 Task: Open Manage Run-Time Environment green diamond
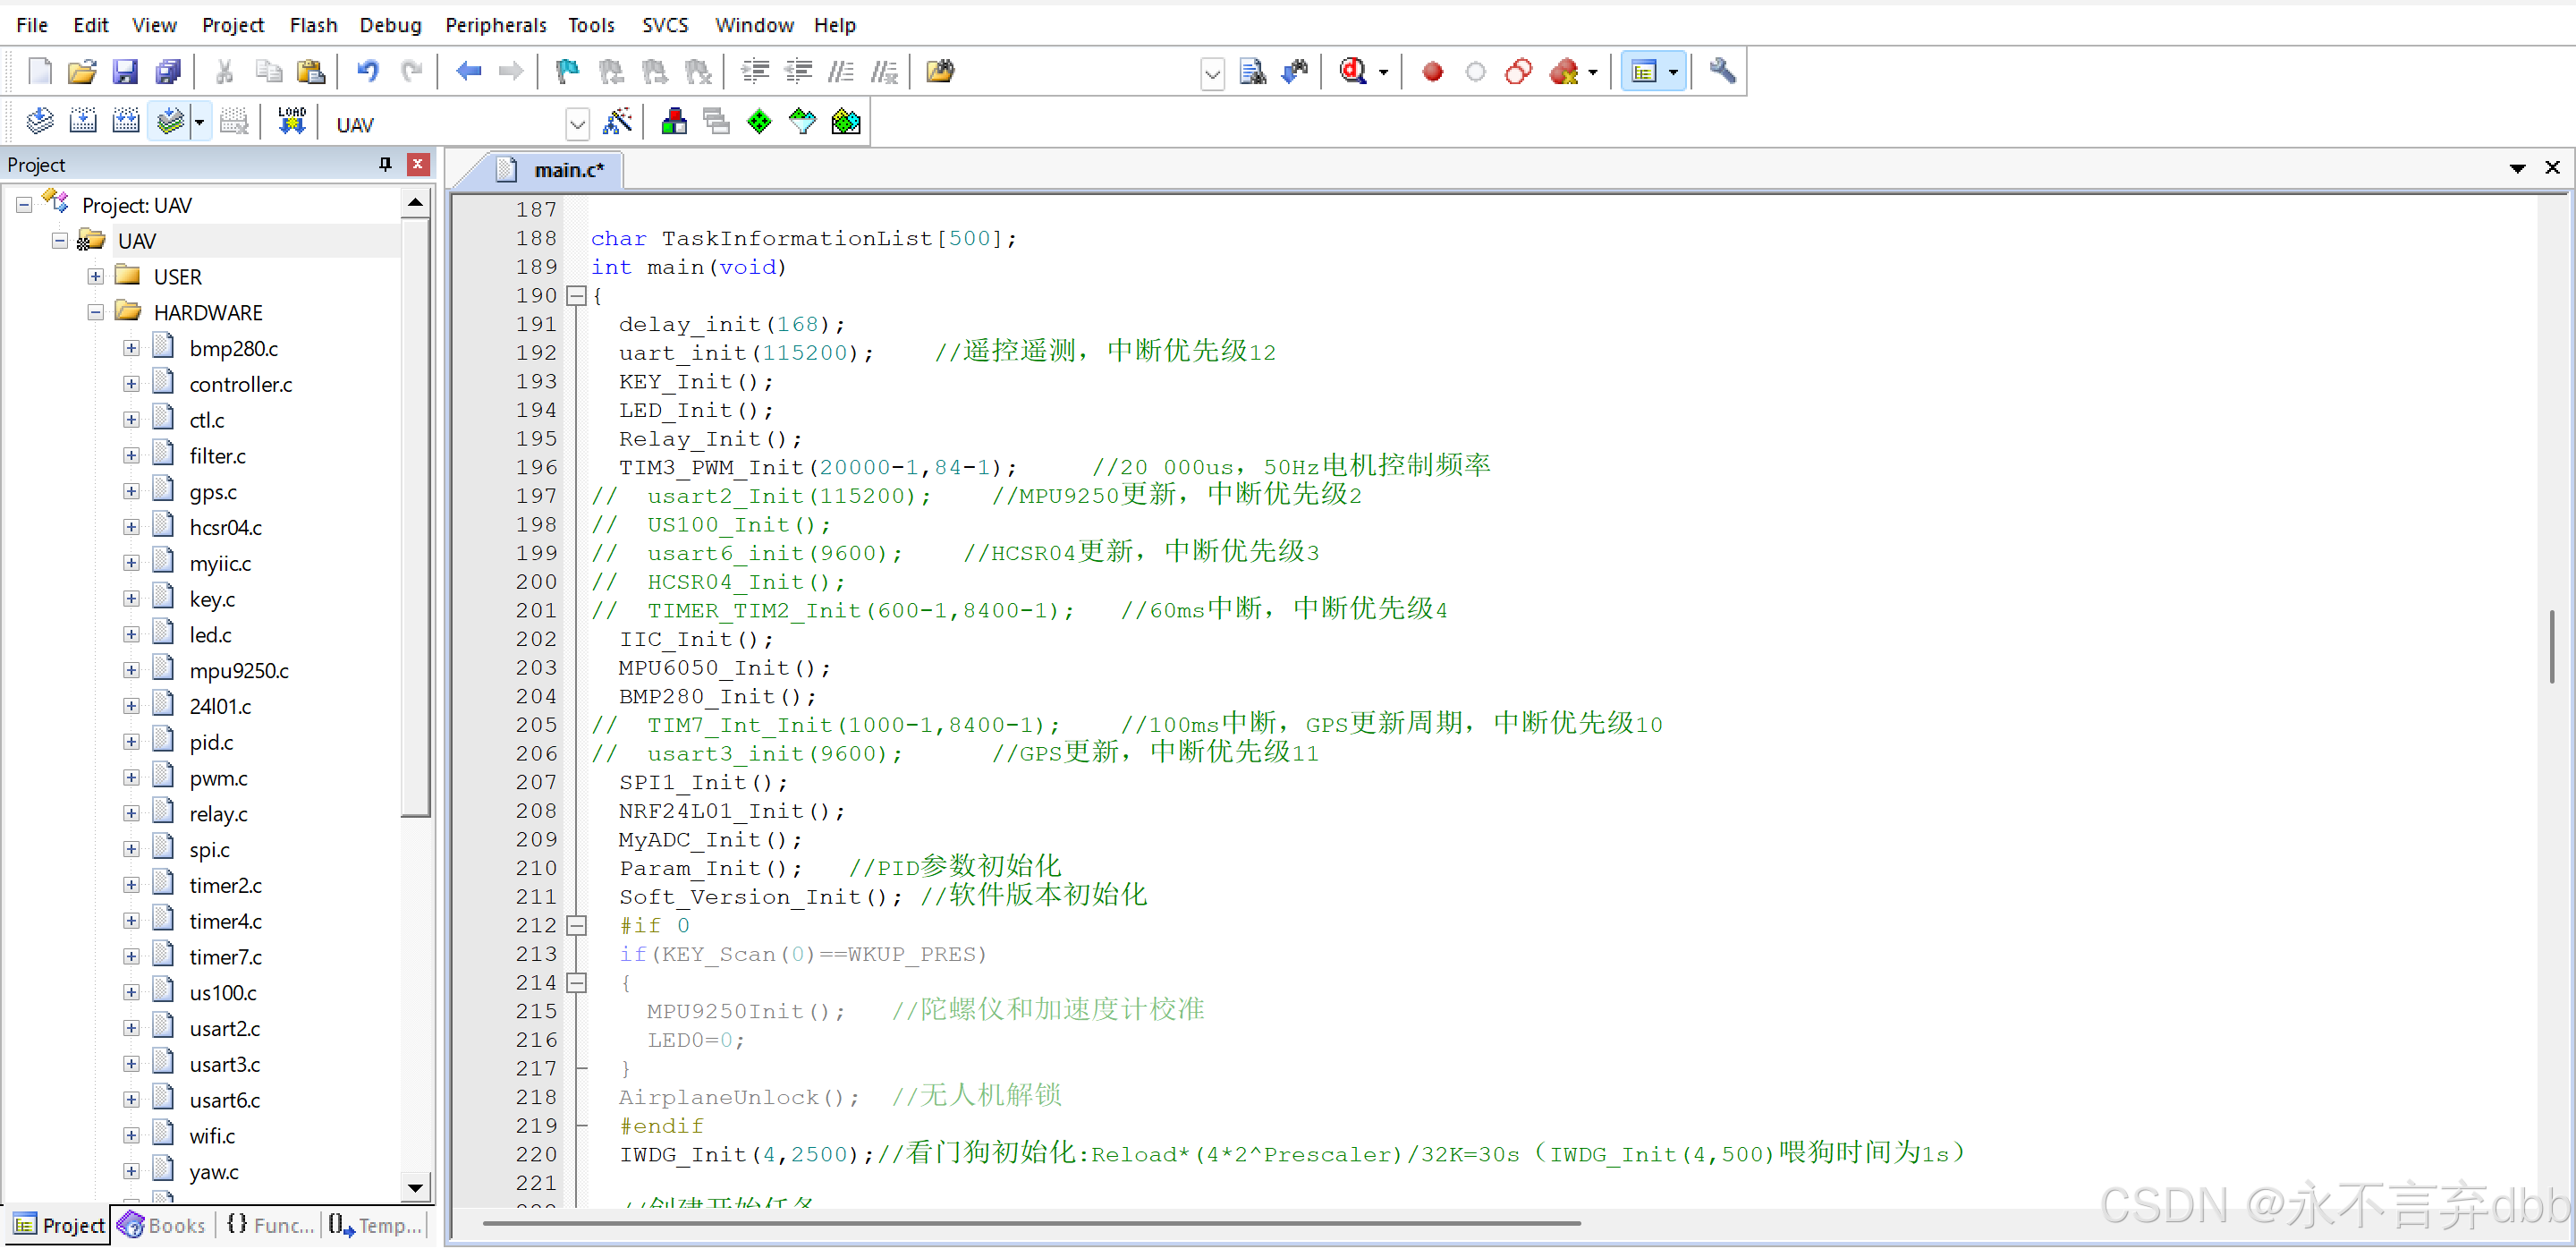[x=760, y=122]
